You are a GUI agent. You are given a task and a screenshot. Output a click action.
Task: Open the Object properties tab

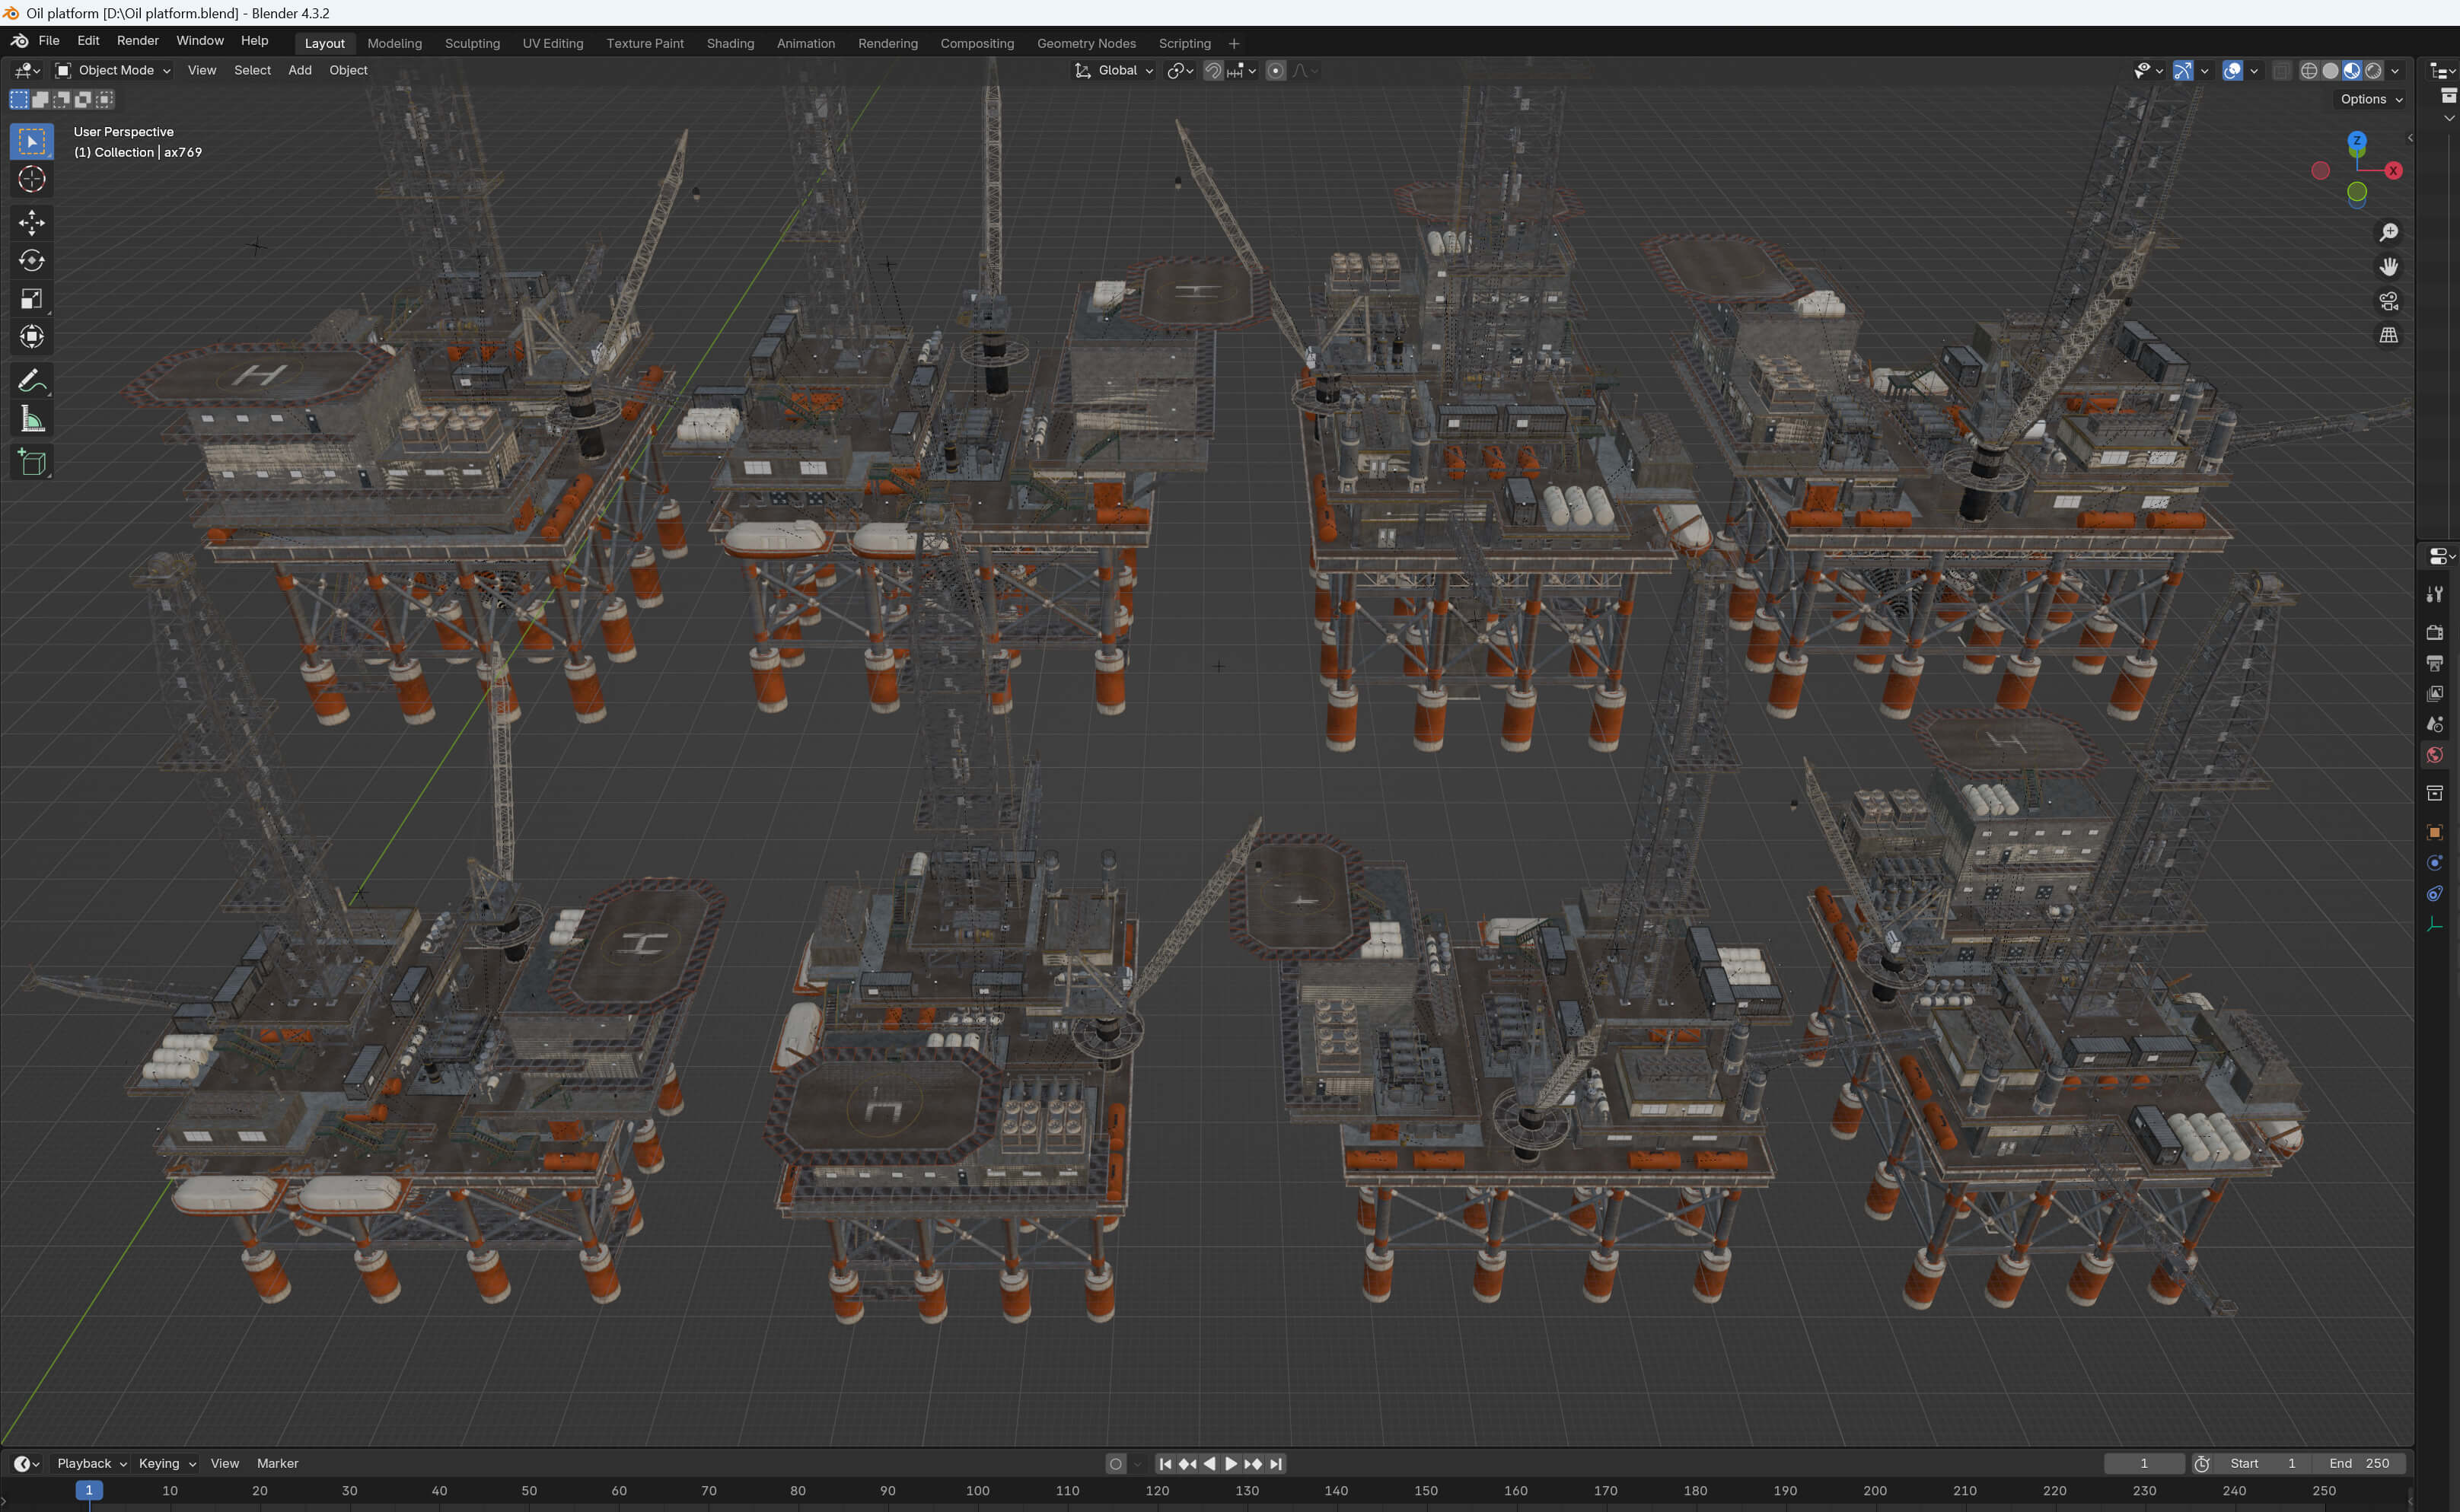2434,832
